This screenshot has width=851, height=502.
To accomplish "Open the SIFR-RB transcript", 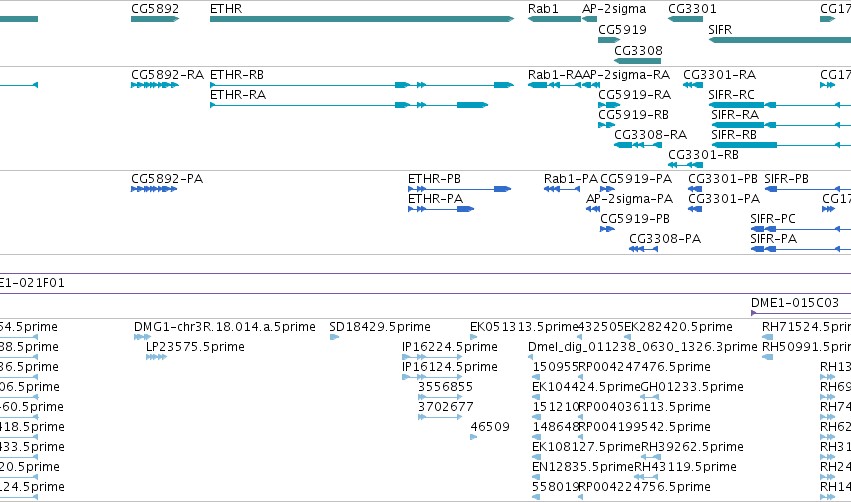I will coord(781,145).
